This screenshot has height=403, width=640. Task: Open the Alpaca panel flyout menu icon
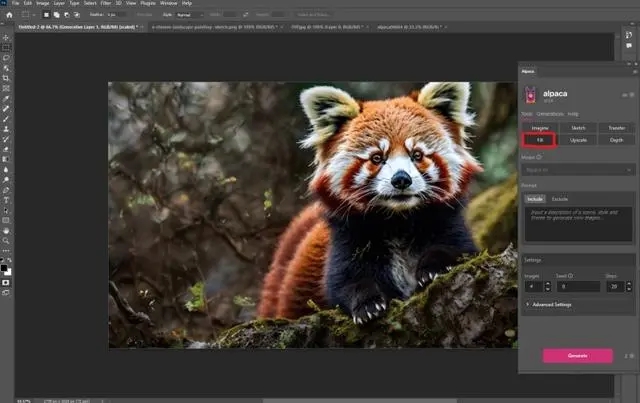pyautogui.click(x=635, y=71)
